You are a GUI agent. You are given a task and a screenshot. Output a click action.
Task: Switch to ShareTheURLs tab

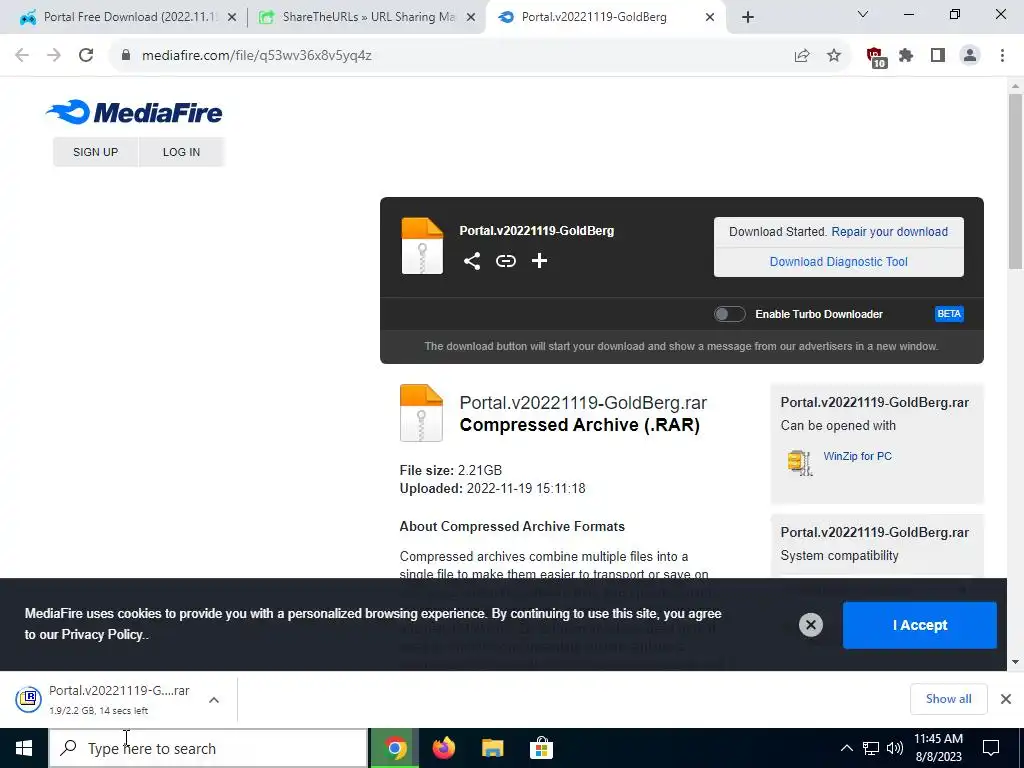point(368,17)
